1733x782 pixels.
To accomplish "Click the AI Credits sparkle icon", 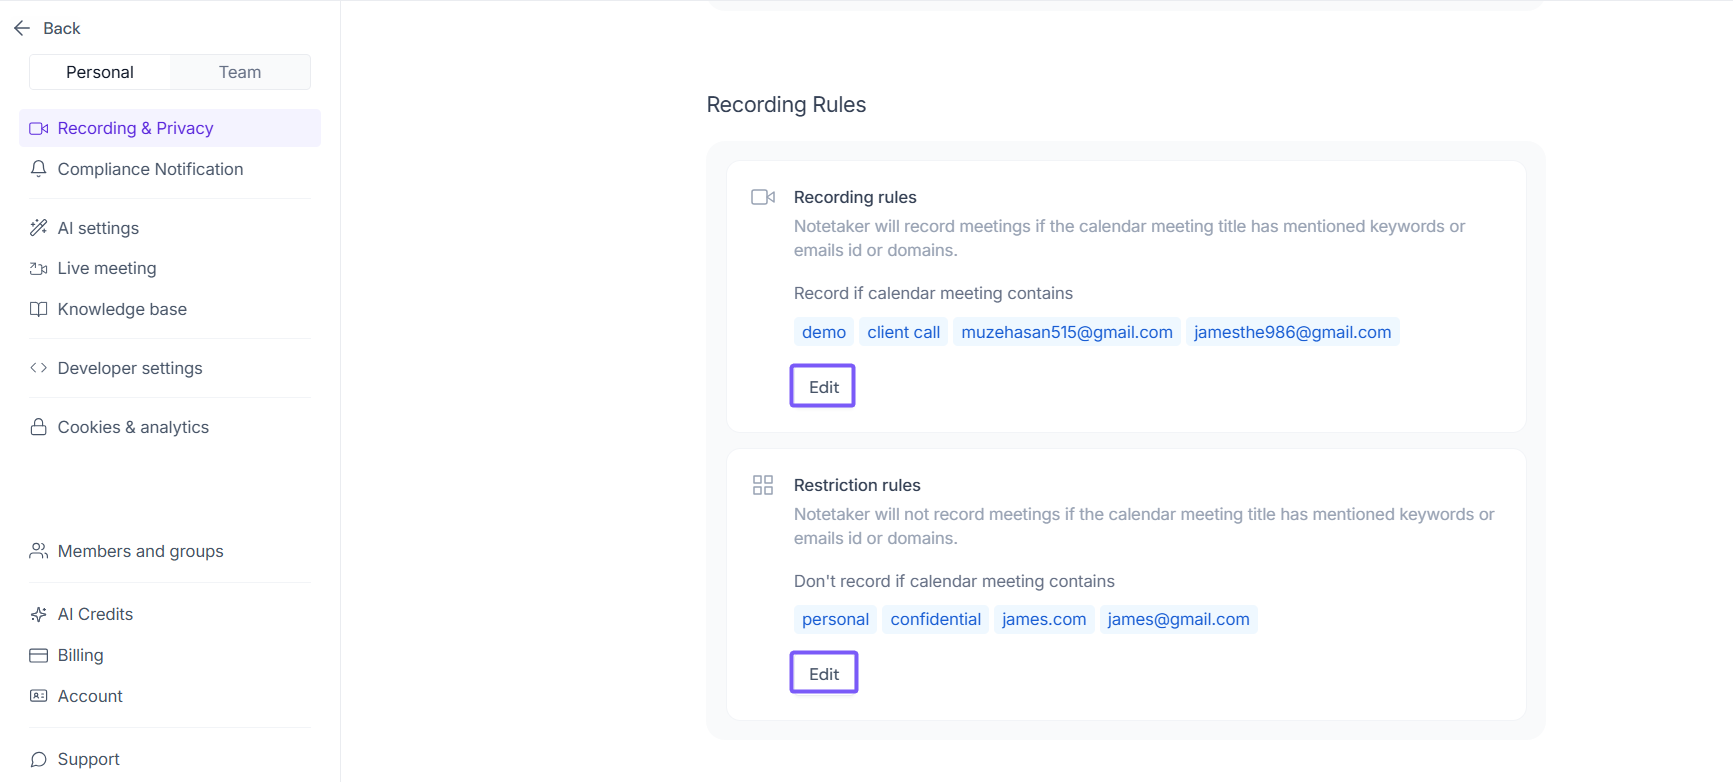I will tap(39, 614).
